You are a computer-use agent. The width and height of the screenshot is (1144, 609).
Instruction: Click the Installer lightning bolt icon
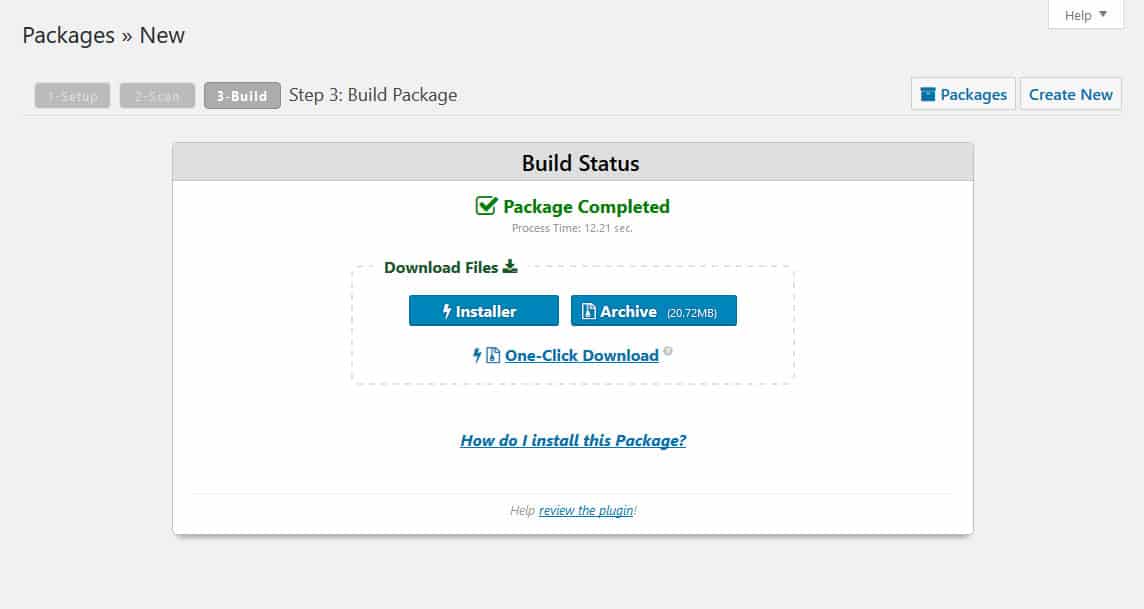click(447, 311)
